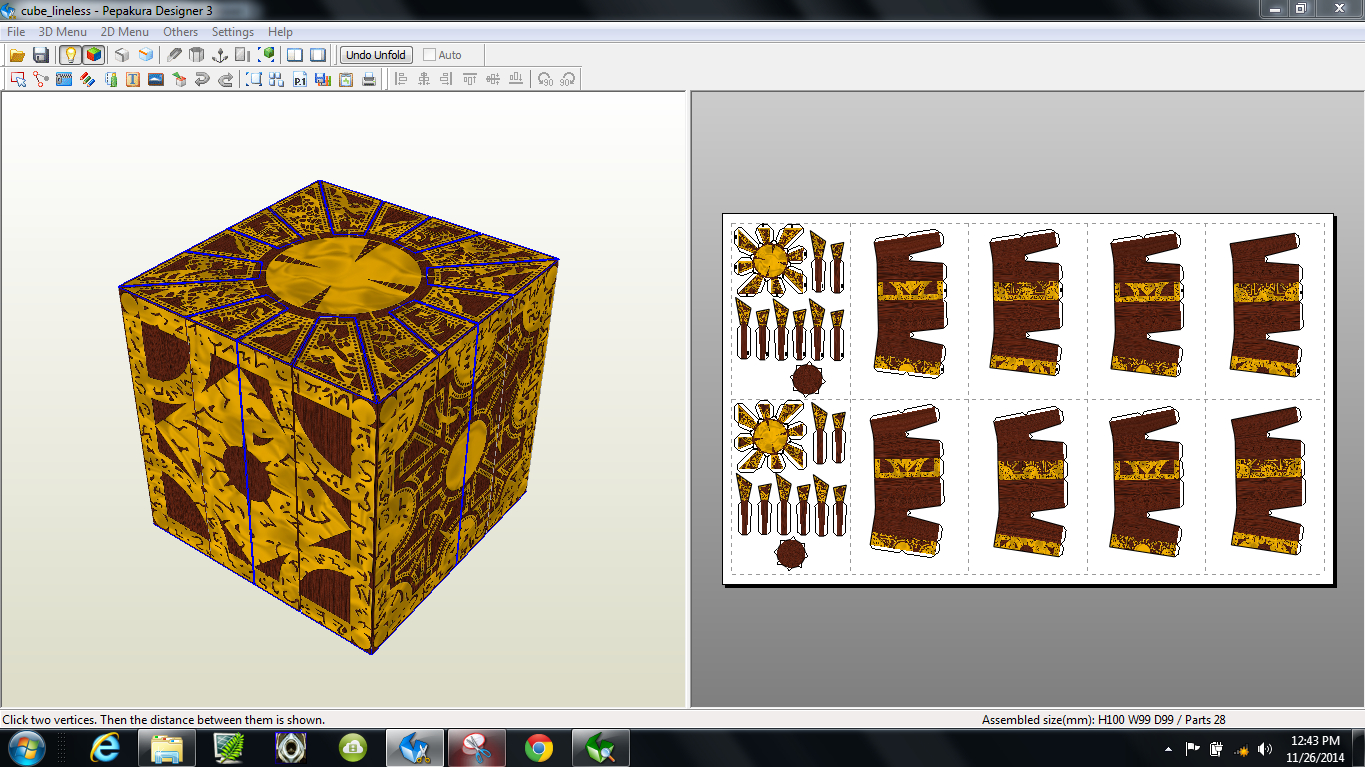Image resolution: width=1365 pixels, height=767 pixels.
Task: Click the align top icon
Action: [470, 79]
